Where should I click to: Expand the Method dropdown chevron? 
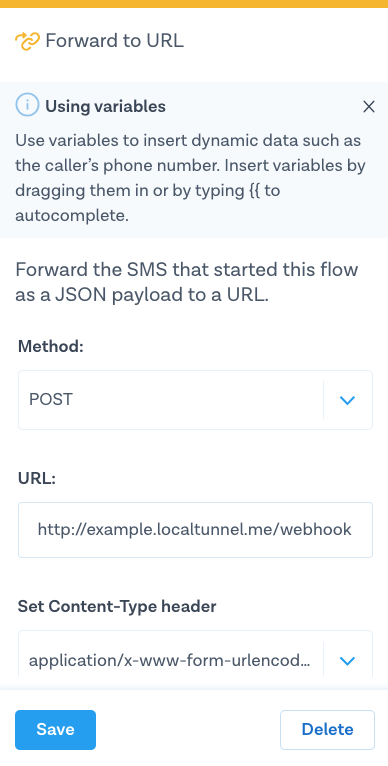[347, 401]
